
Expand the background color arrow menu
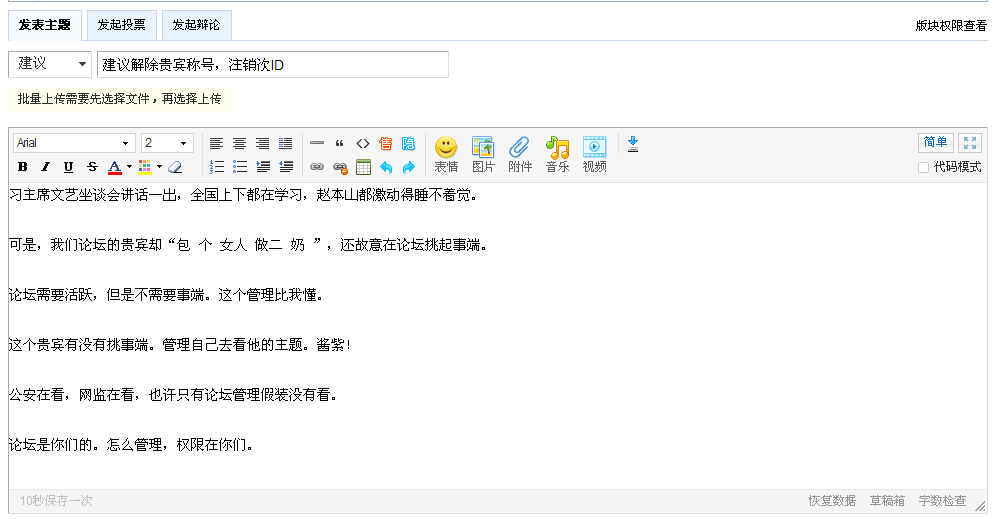coord(159,167)
